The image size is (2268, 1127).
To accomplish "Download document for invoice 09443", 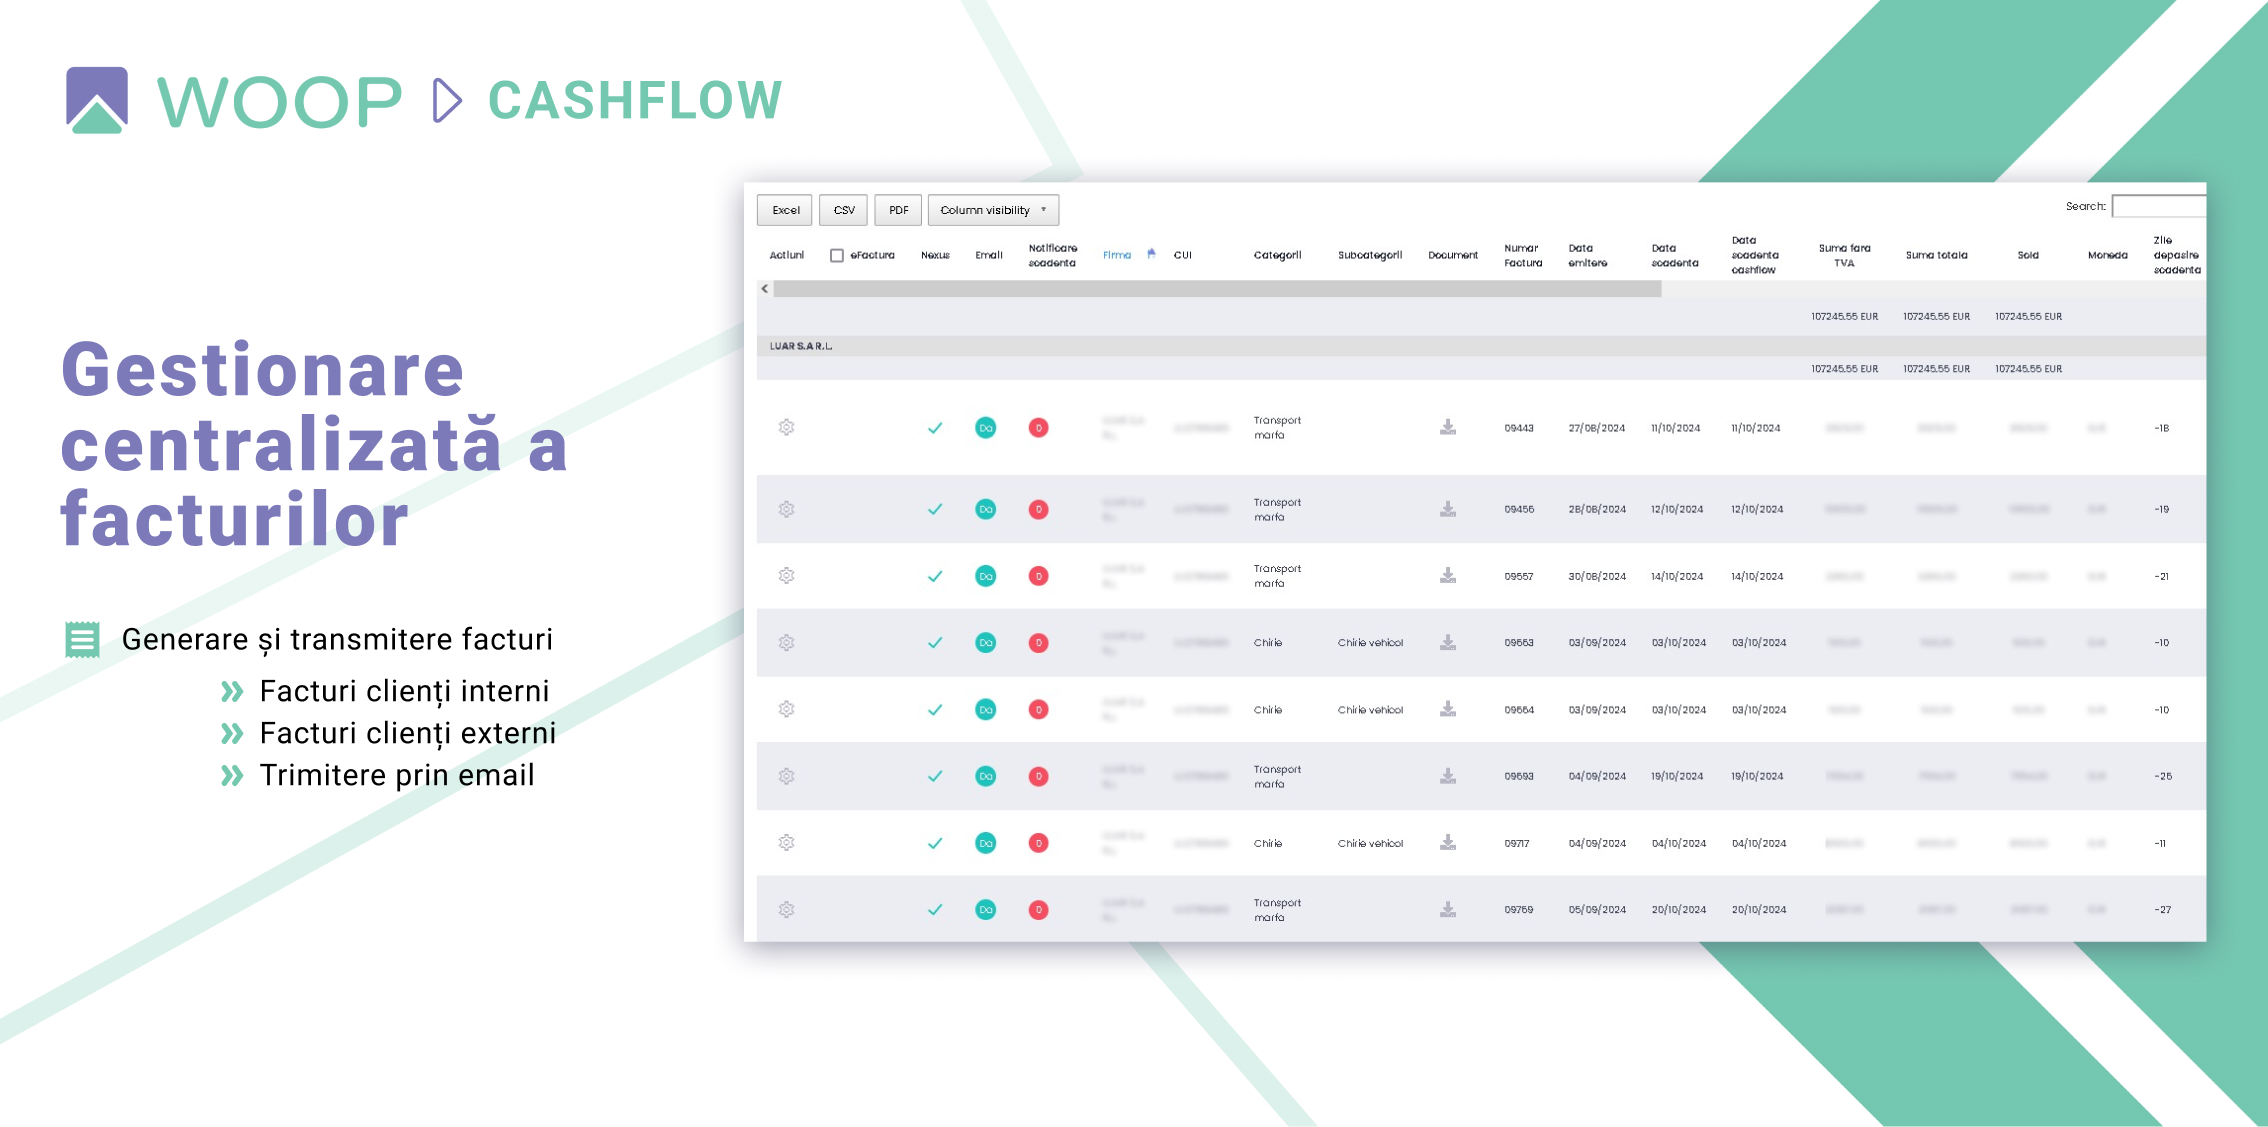I will [x=1447, y=427].
